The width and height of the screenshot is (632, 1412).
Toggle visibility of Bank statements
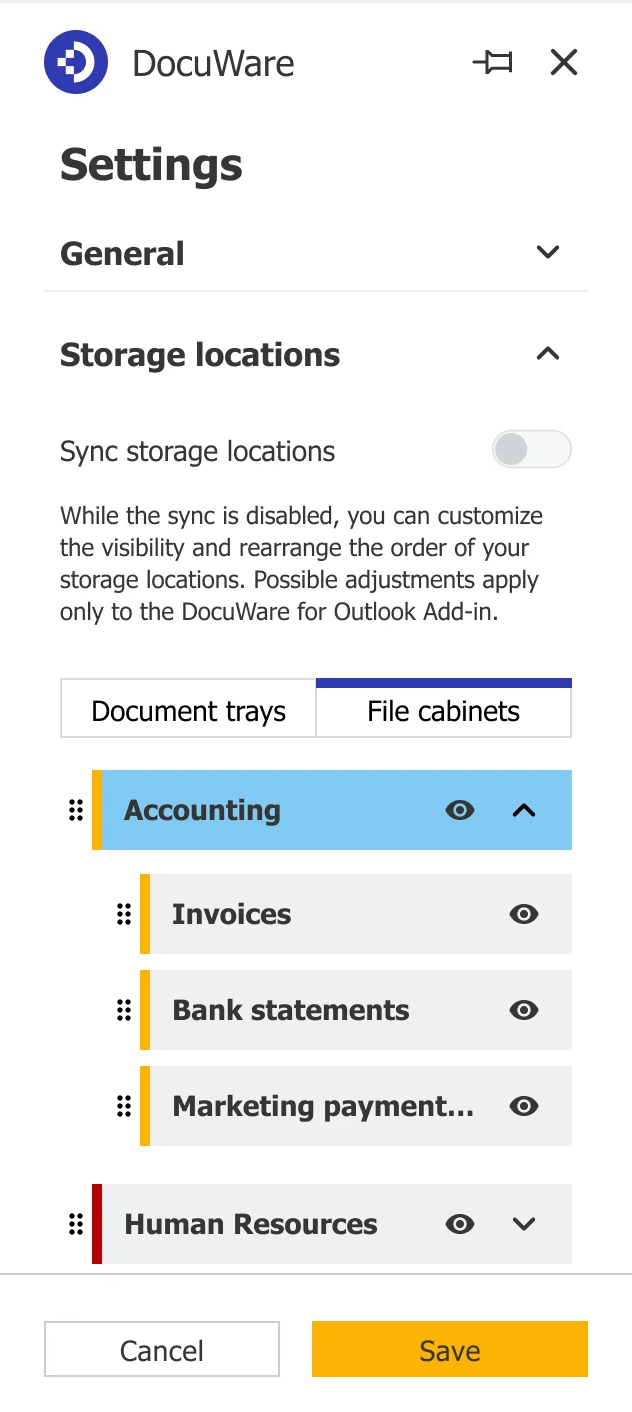coord(524,1009)
